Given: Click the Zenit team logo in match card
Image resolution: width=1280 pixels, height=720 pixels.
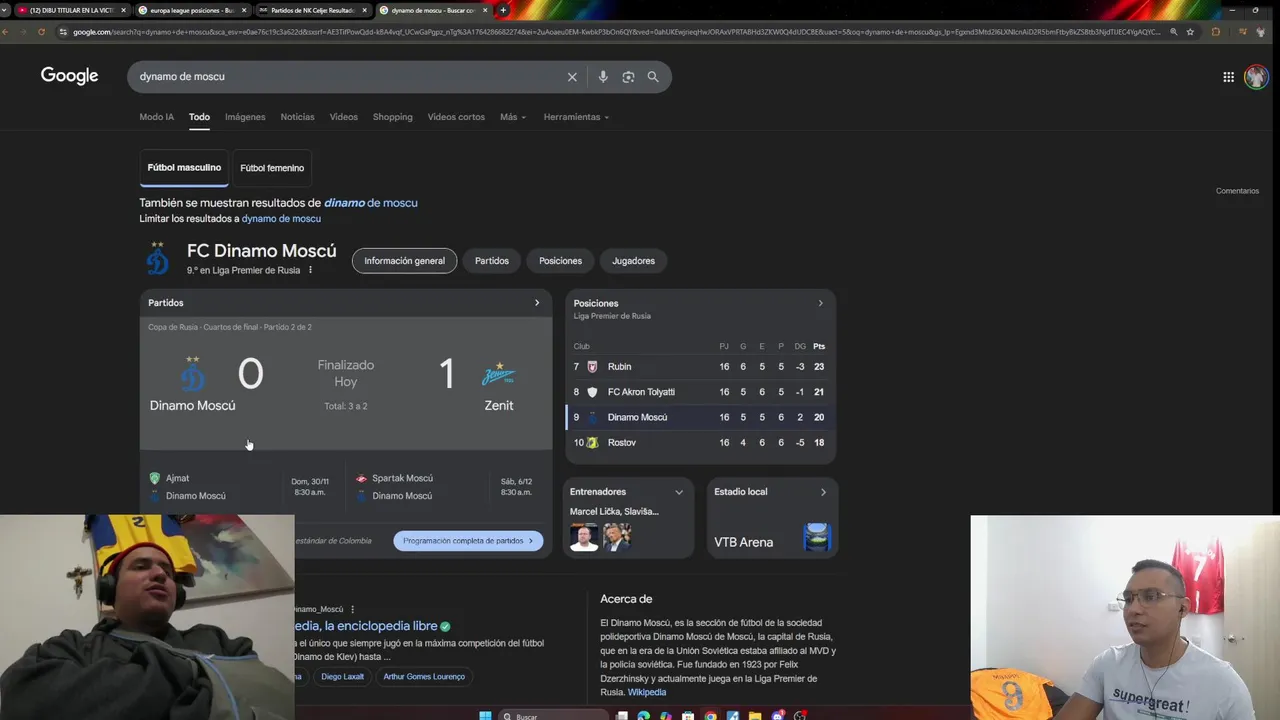Looking at the screenshot, I should (x=498, y=375).
